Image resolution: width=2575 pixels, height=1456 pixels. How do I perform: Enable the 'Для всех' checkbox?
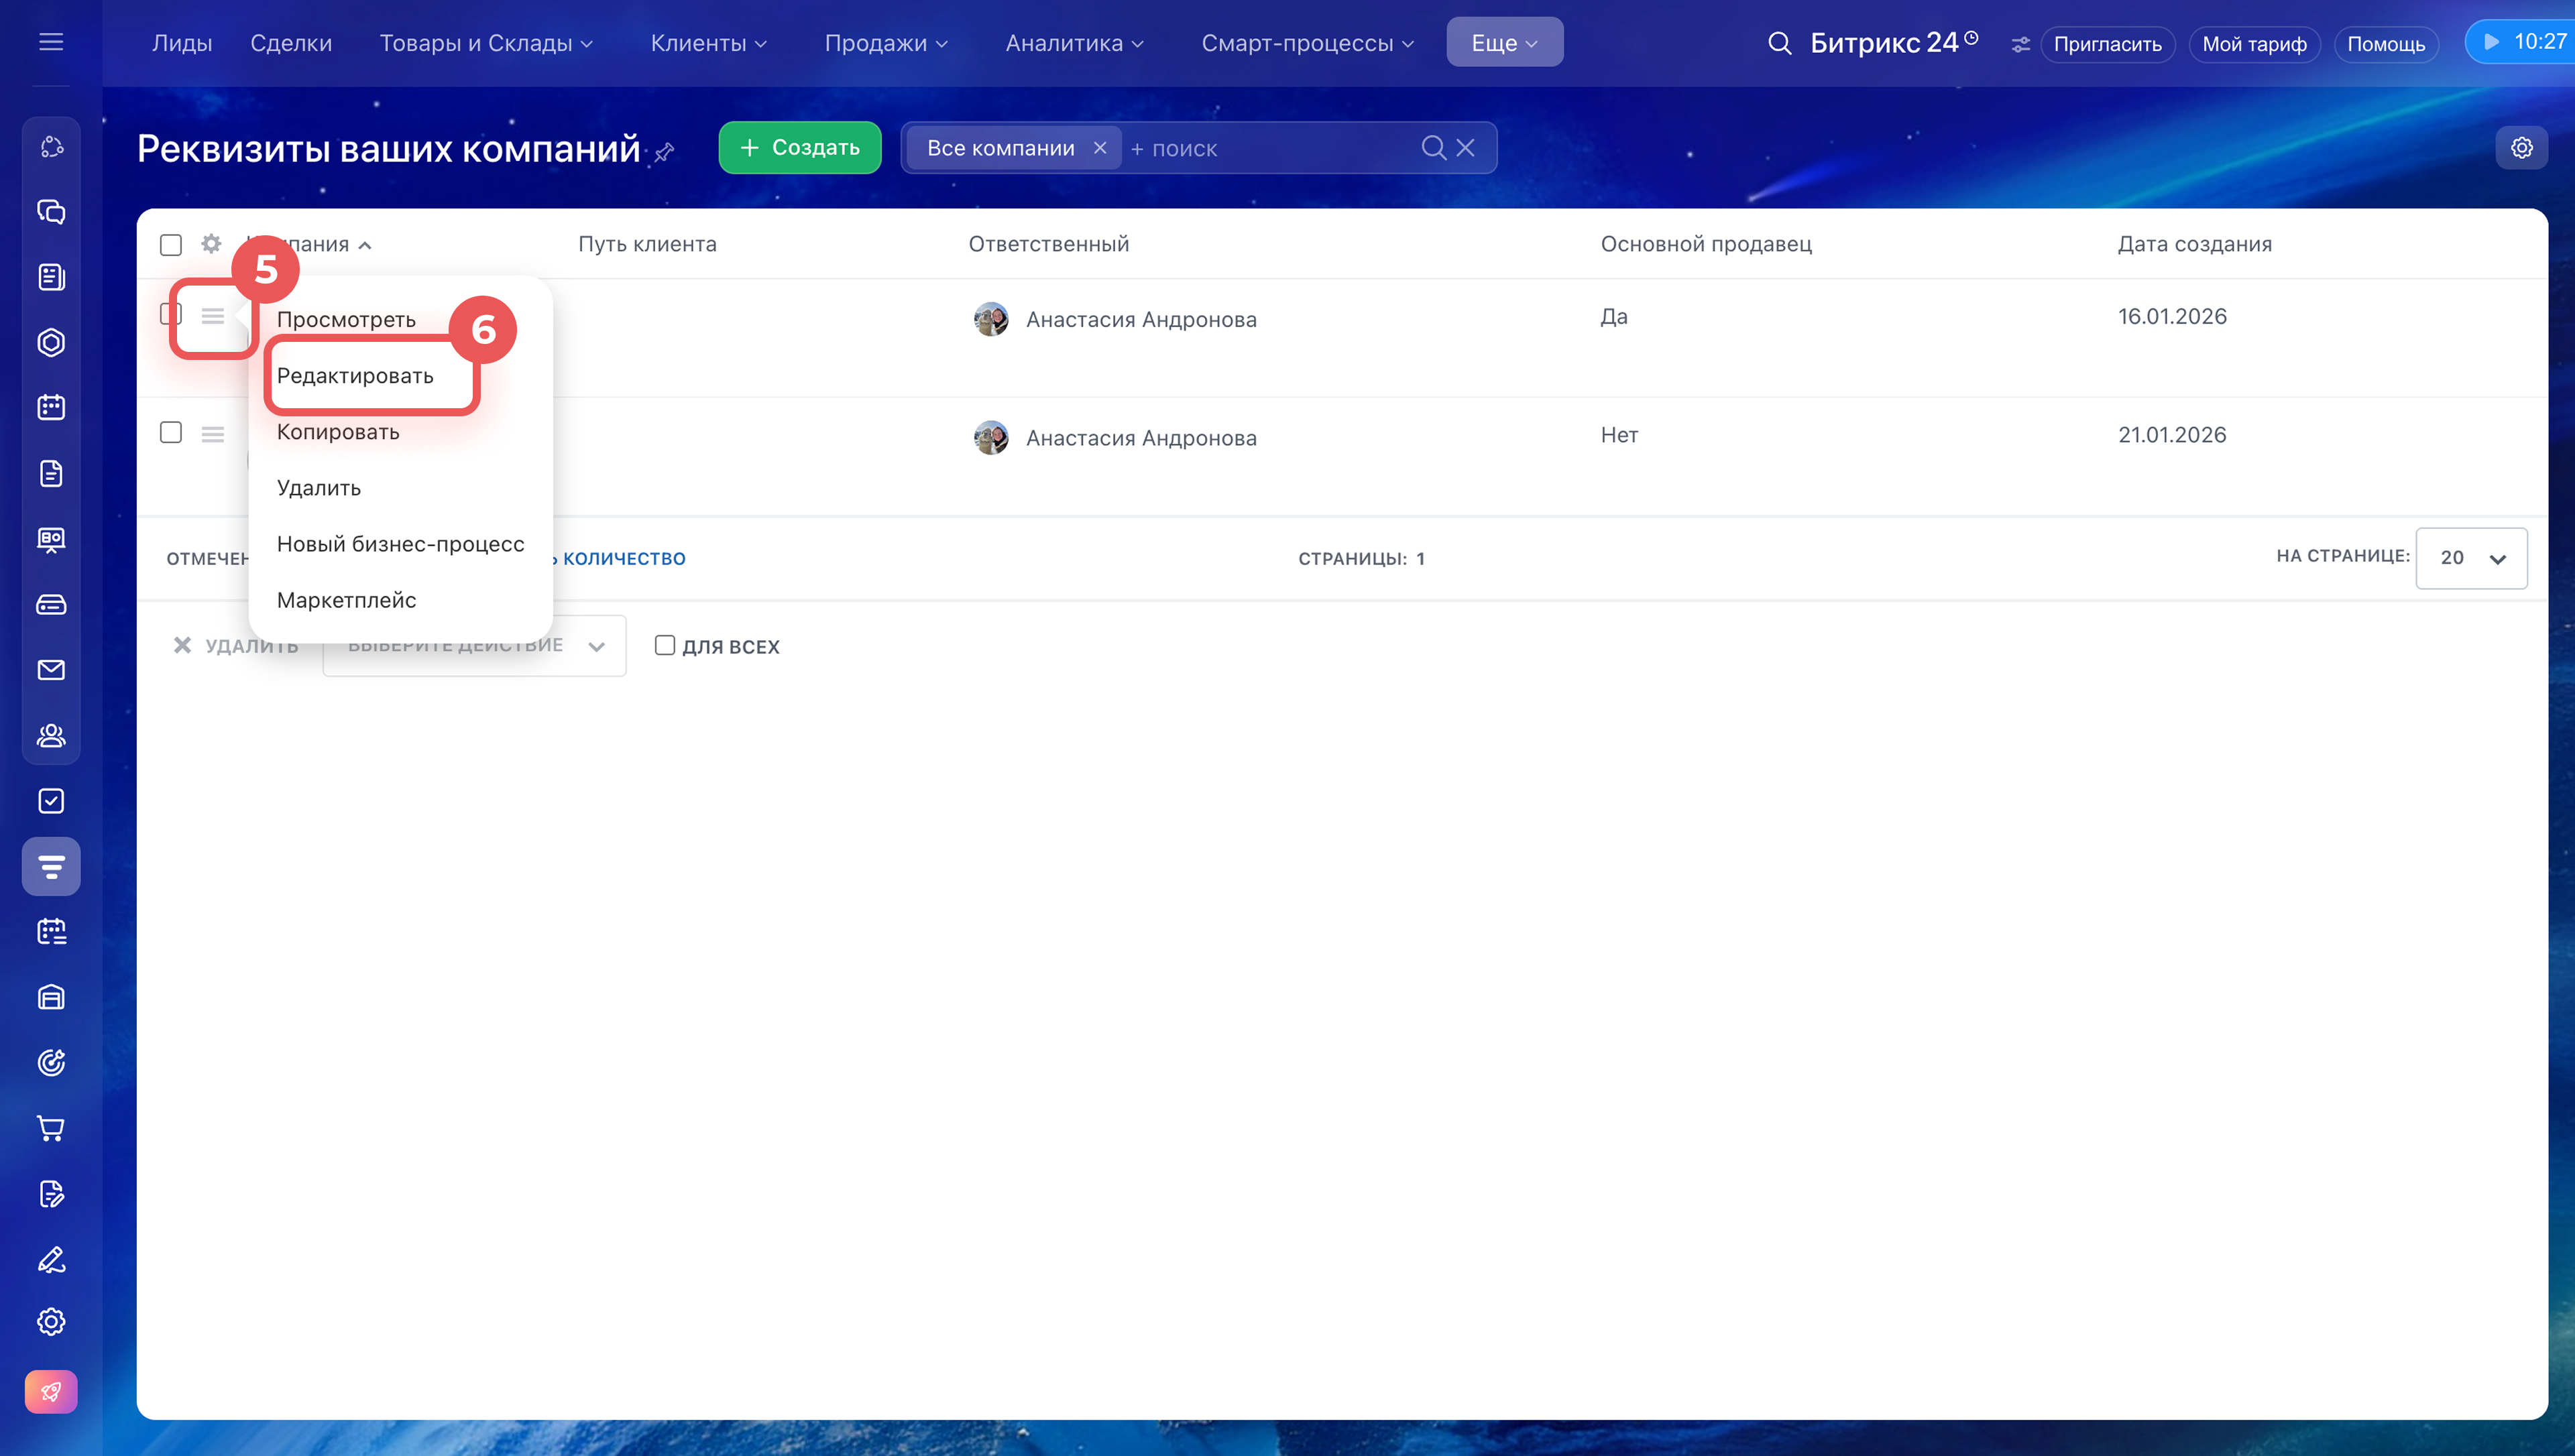[665, 646]
